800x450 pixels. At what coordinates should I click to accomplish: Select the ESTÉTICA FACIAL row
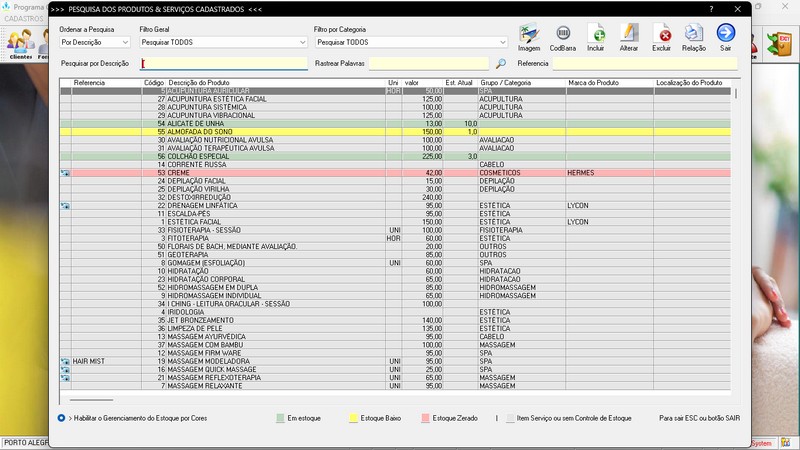point(395,222)
